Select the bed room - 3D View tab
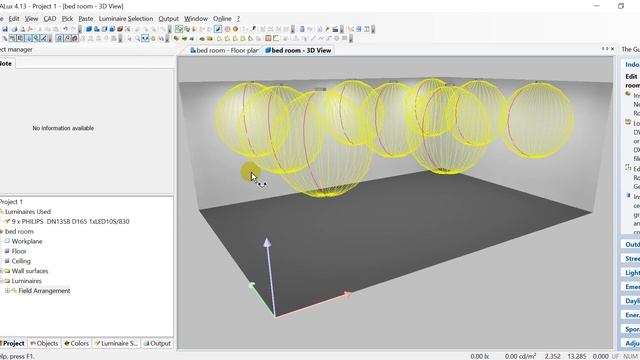This screenshot has width=640, height=360. 298,50
